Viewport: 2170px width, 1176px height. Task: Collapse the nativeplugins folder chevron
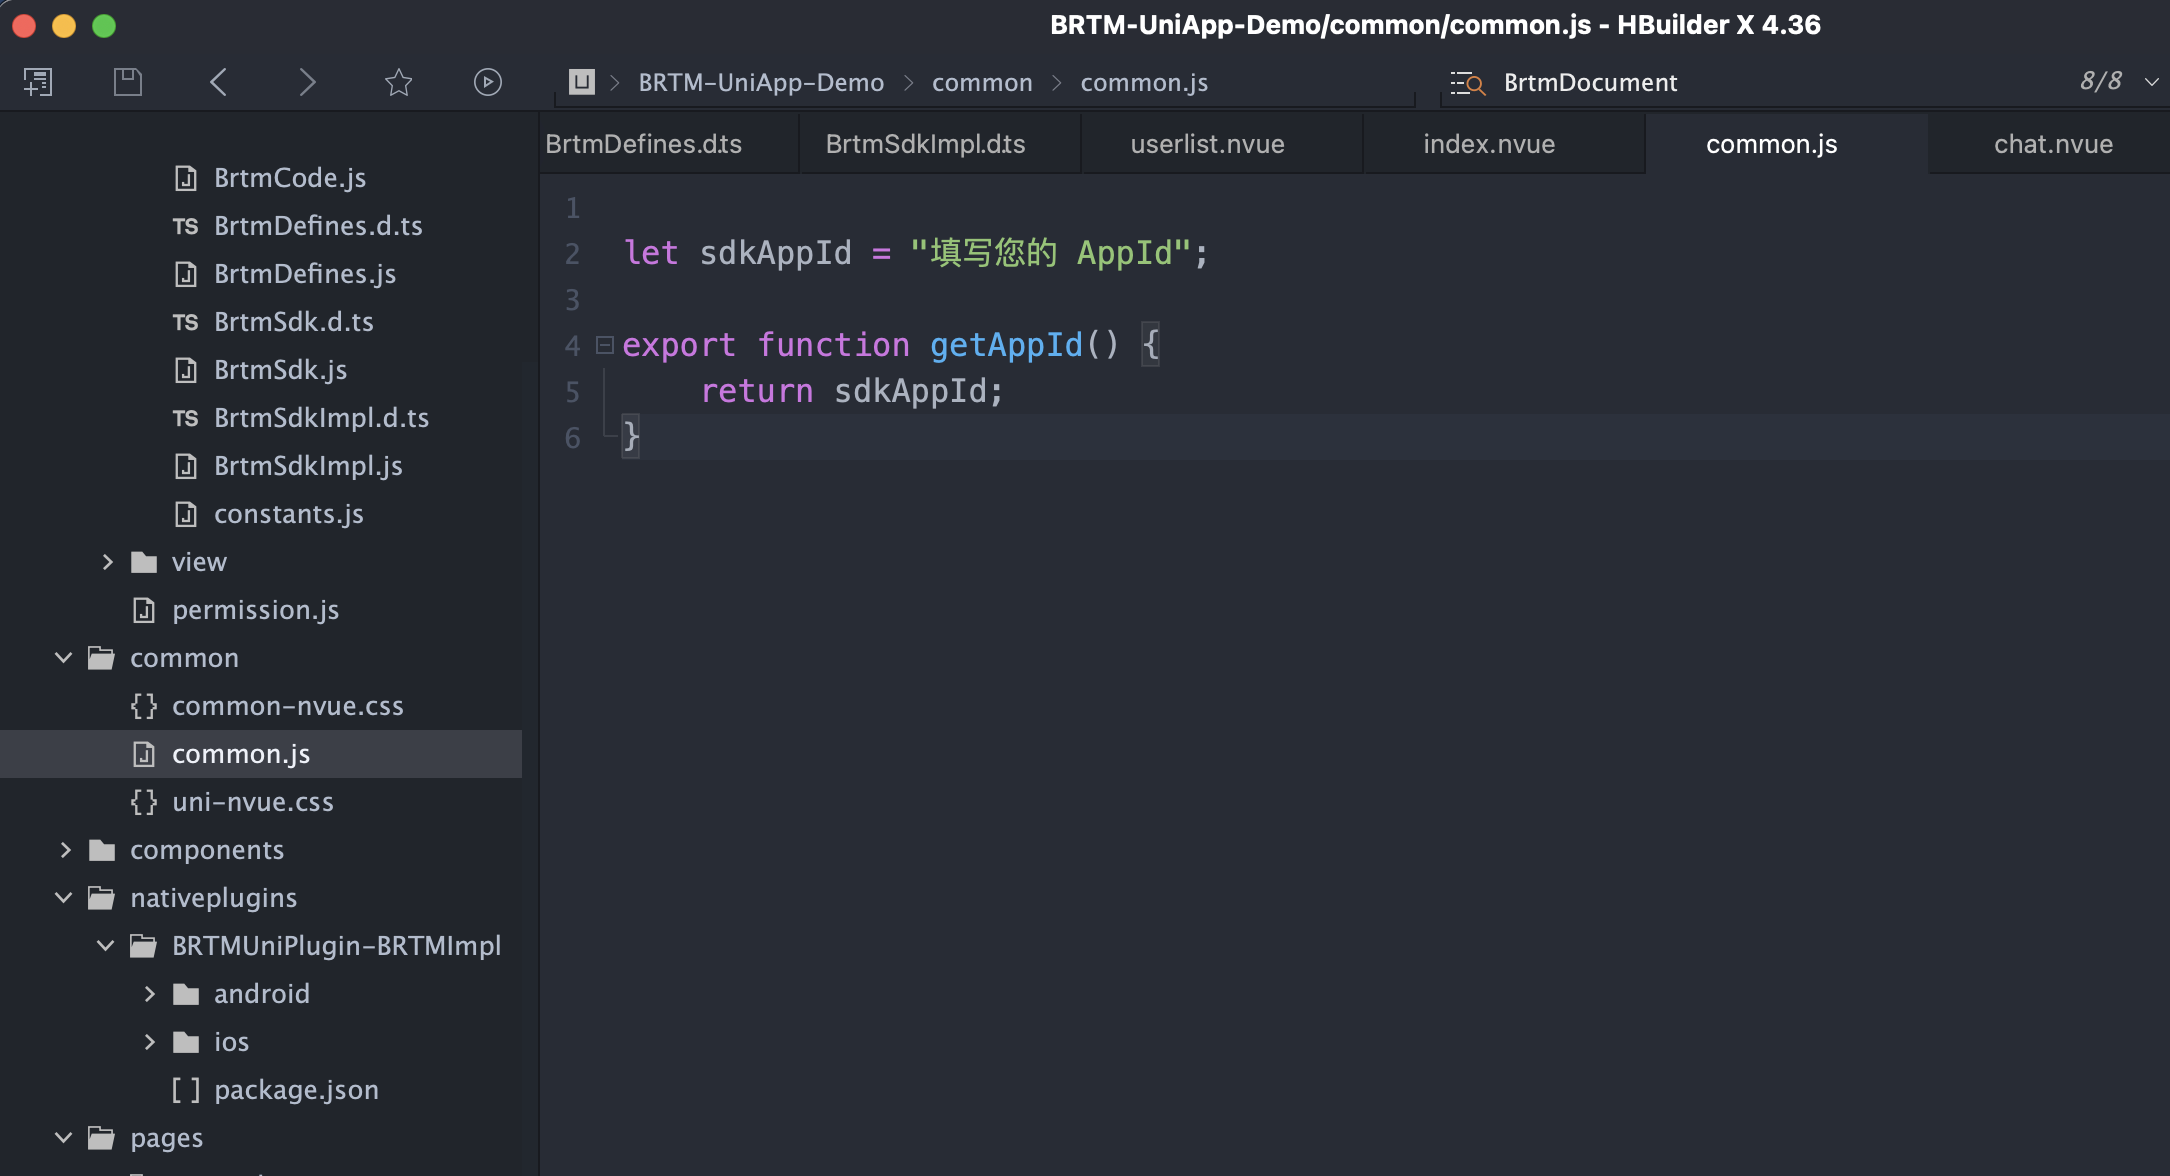[63, 898]
